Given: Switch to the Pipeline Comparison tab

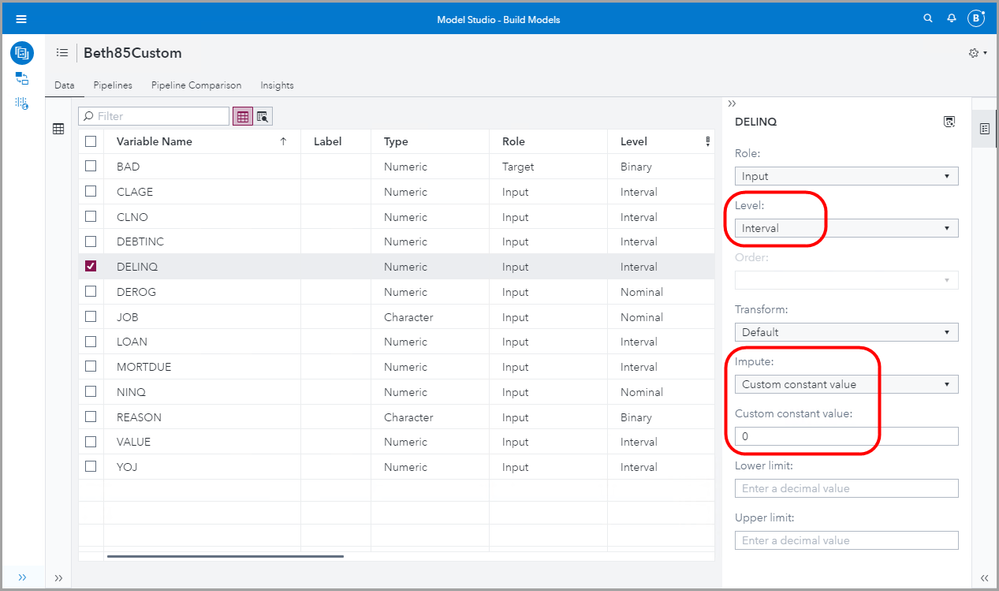Looking at the screenshot, I should pyautogui.click(x=196, y=85).
